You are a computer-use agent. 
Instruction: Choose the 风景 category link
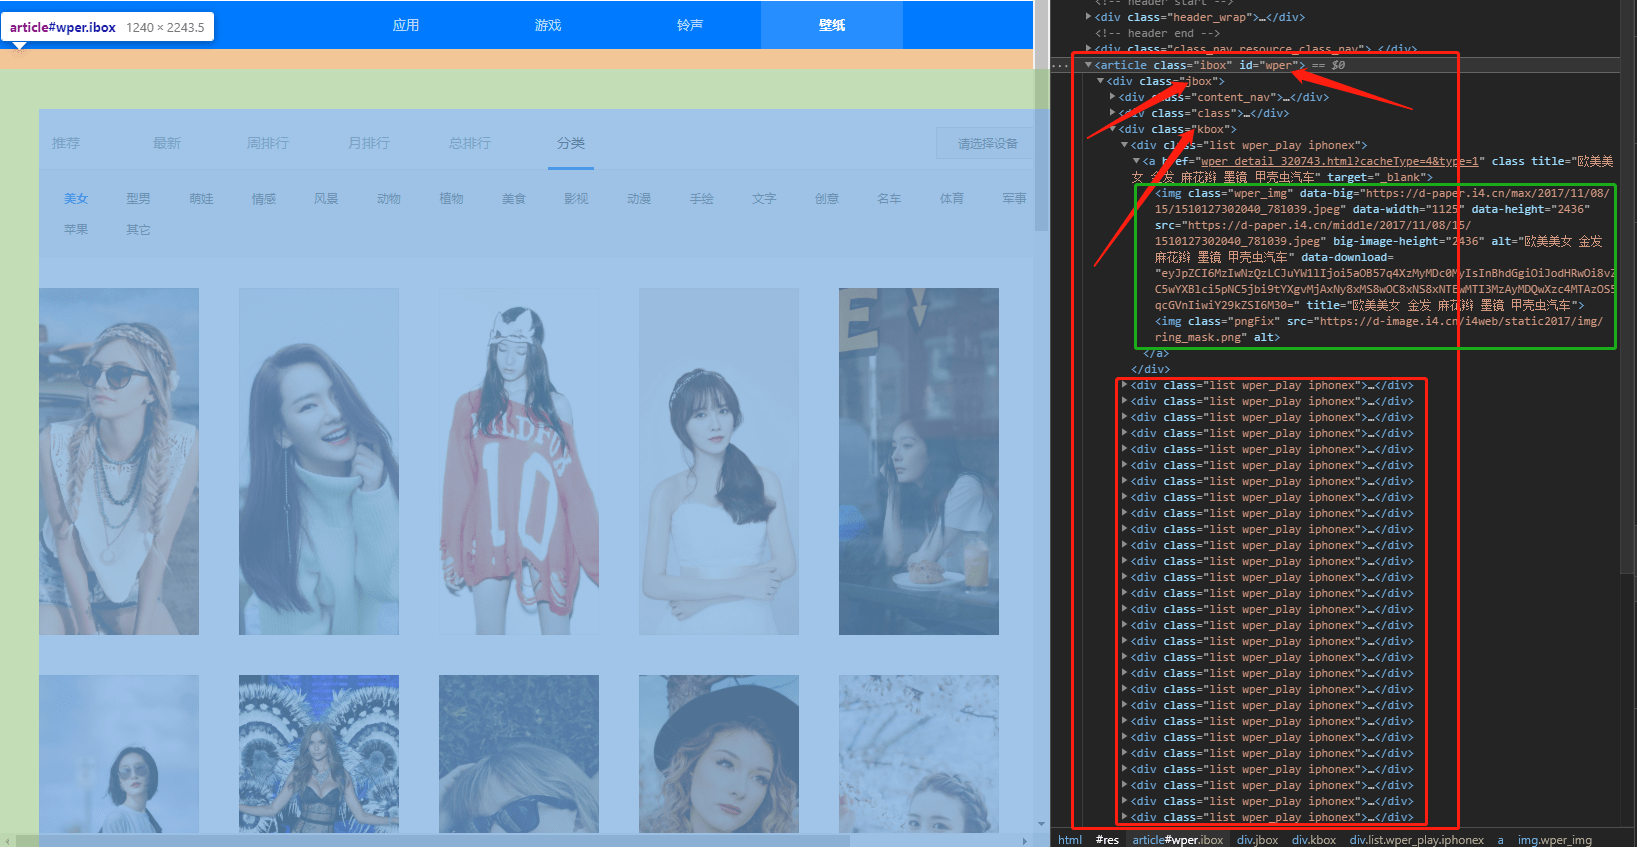(x=326, y=199)
